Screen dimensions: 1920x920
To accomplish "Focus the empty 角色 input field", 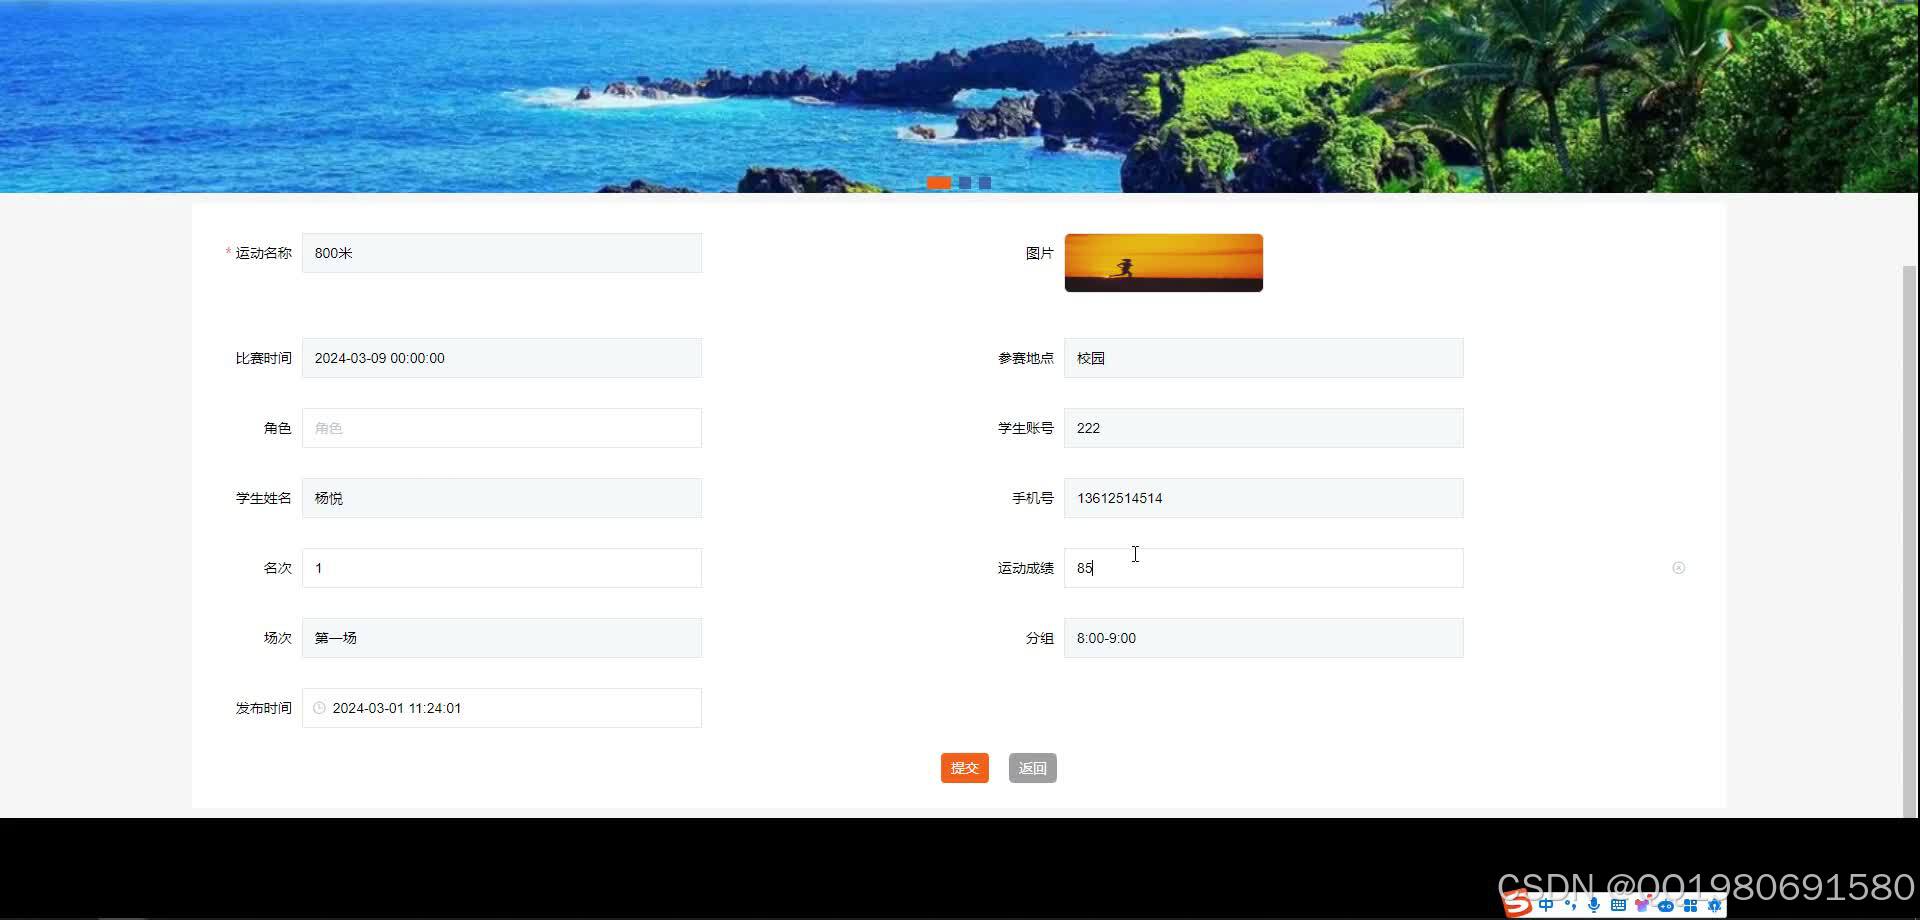I will point(502,428).
